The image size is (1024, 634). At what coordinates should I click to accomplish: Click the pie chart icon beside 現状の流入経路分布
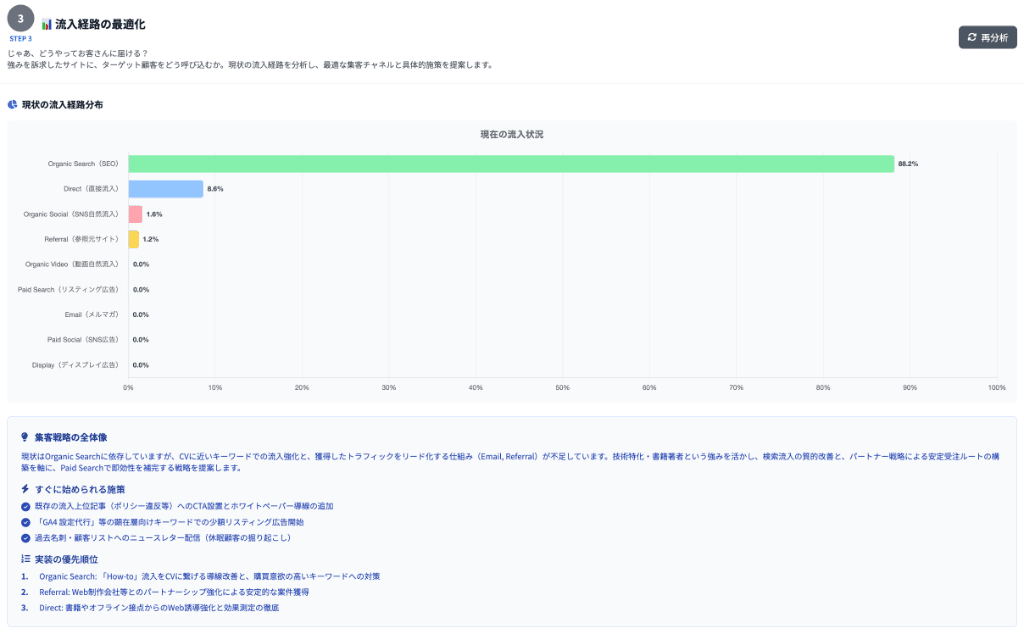click(x=12, y=104)
